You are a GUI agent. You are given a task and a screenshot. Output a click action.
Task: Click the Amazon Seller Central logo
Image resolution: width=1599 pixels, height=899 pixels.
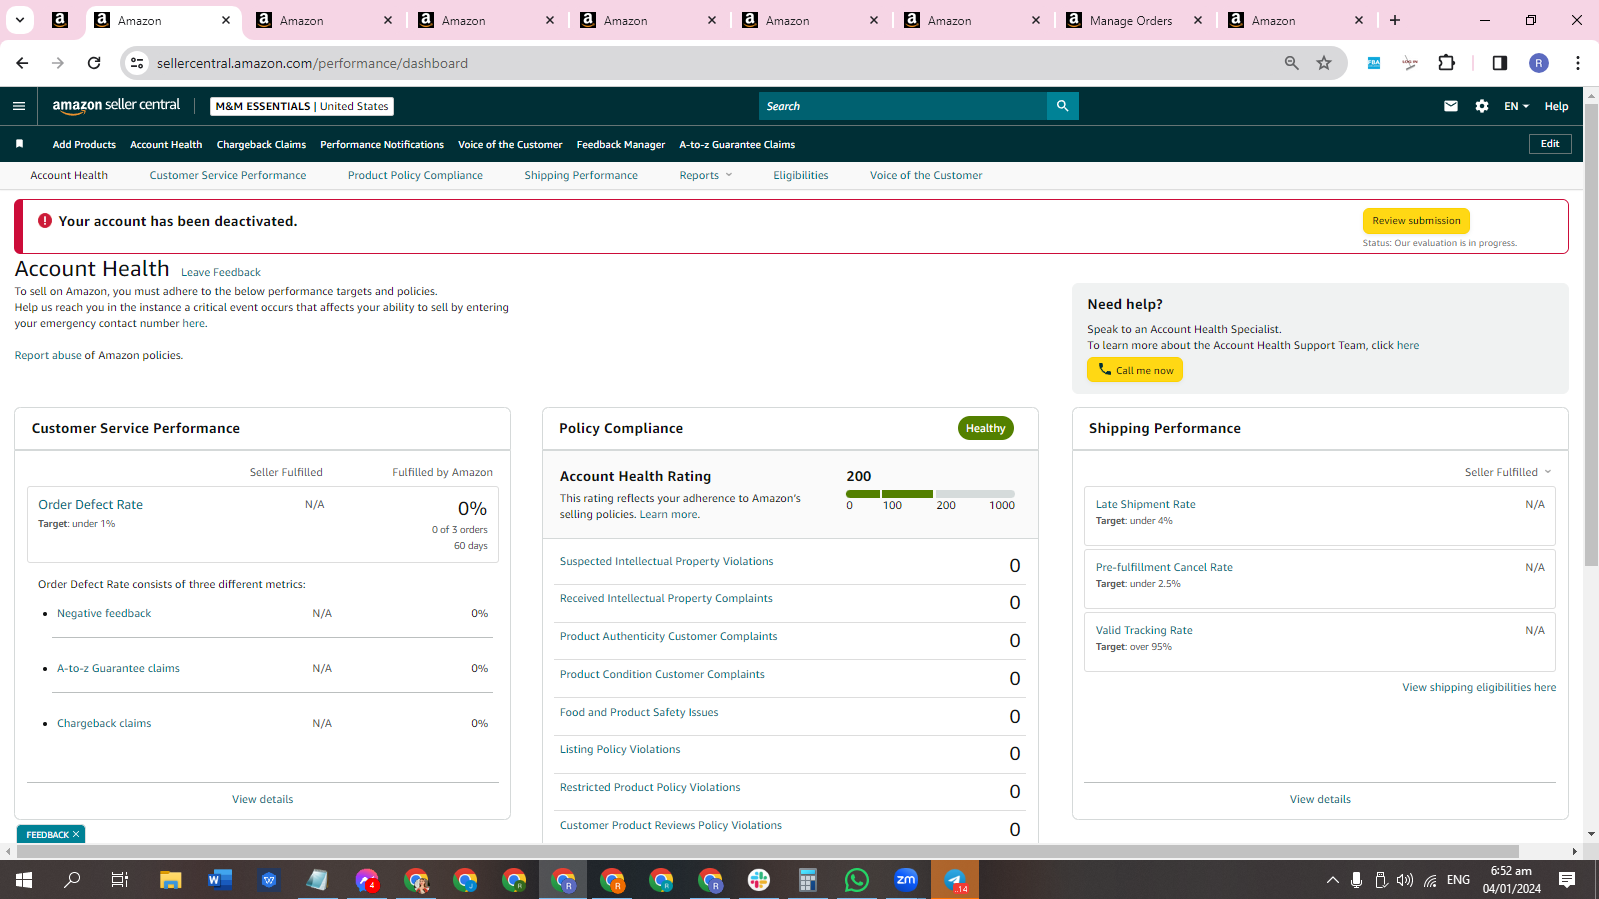pos(116,106)
